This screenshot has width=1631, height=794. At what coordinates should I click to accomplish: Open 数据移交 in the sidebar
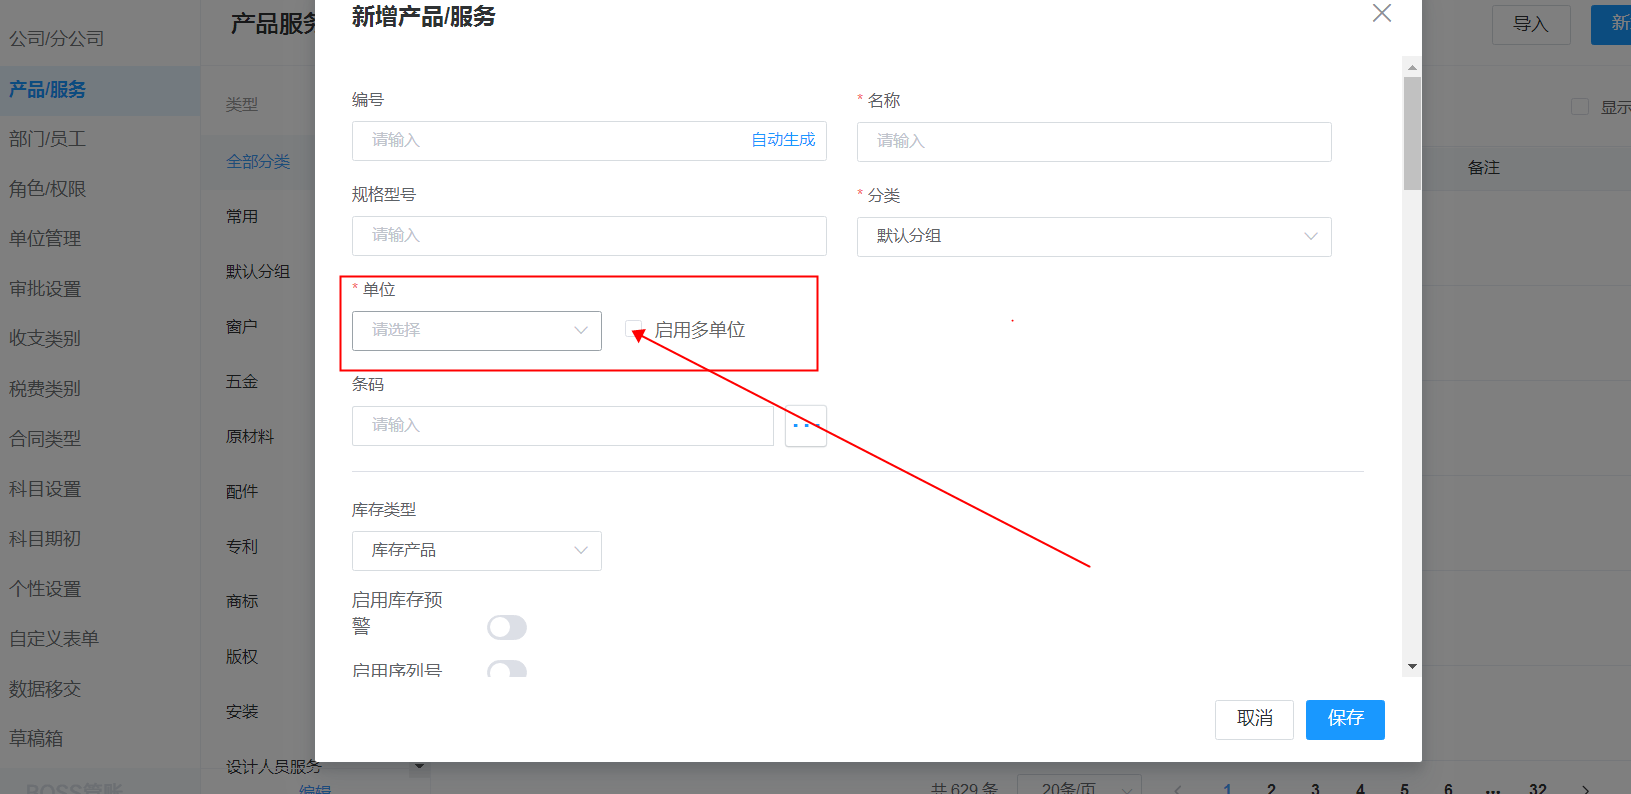click(x=45, y=689)
